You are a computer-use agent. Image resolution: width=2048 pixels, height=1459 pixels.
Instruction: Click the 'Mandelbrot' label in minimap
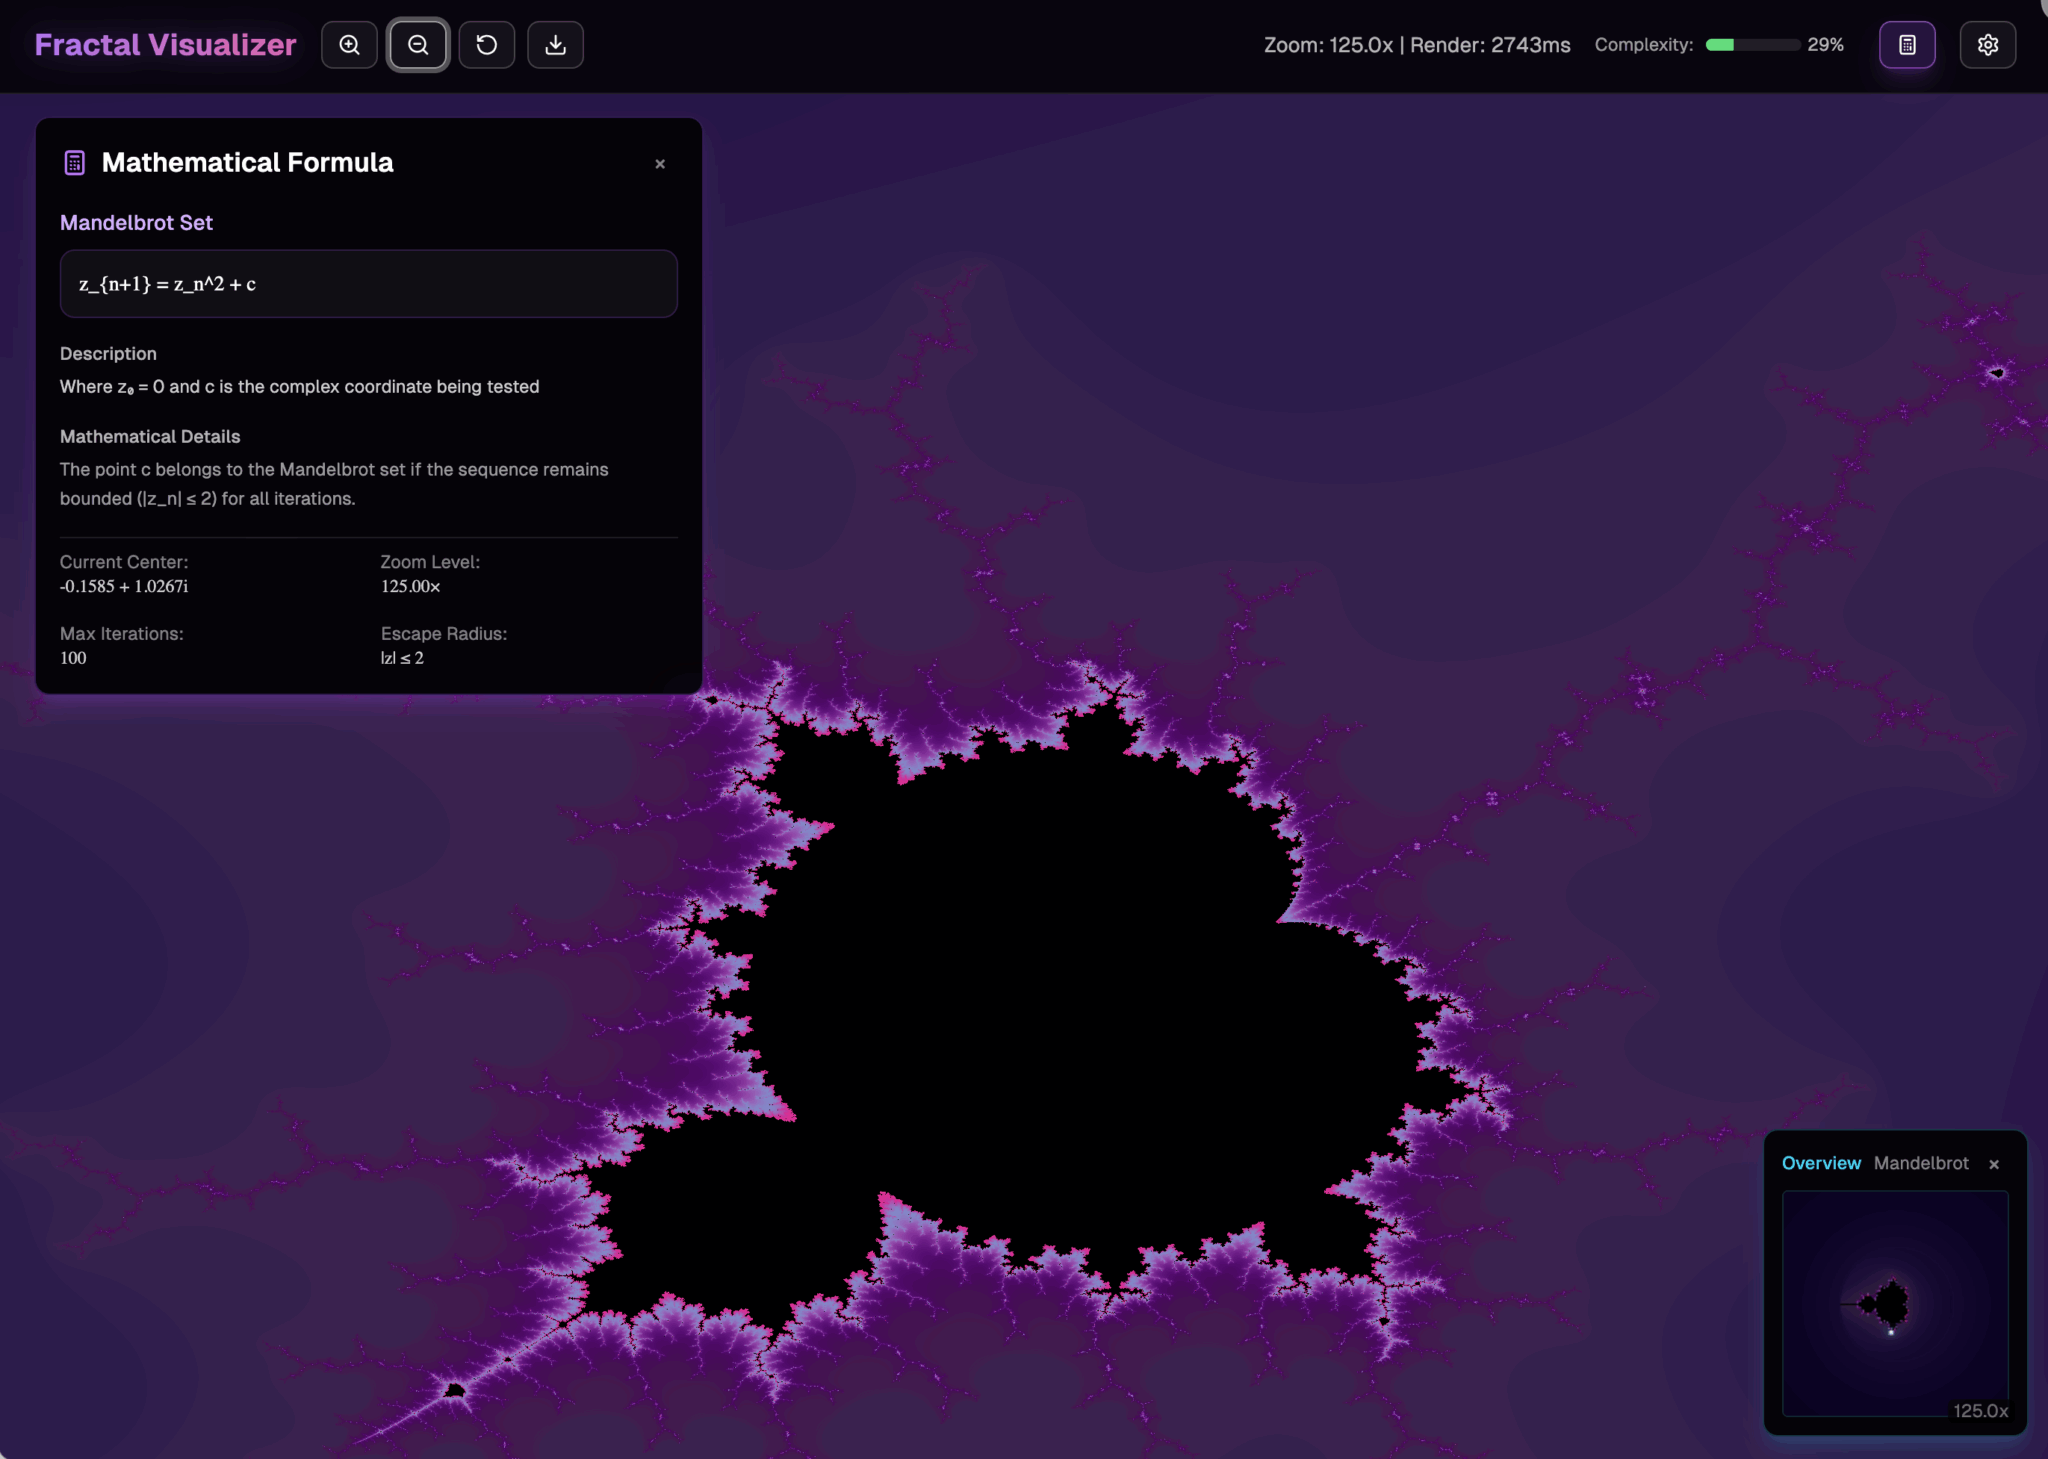click(x=1921, y=1163)
